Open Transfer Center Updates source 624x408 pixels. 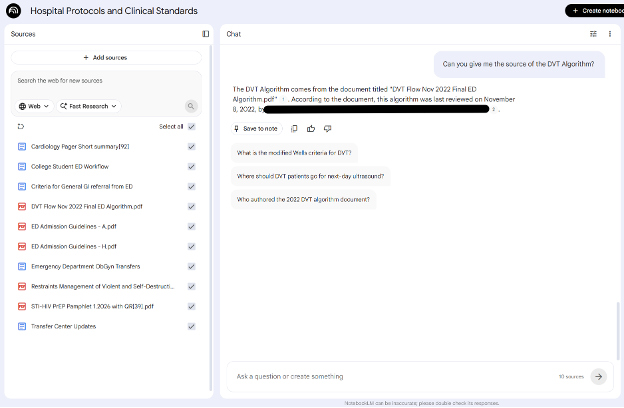tap(63, 326)
